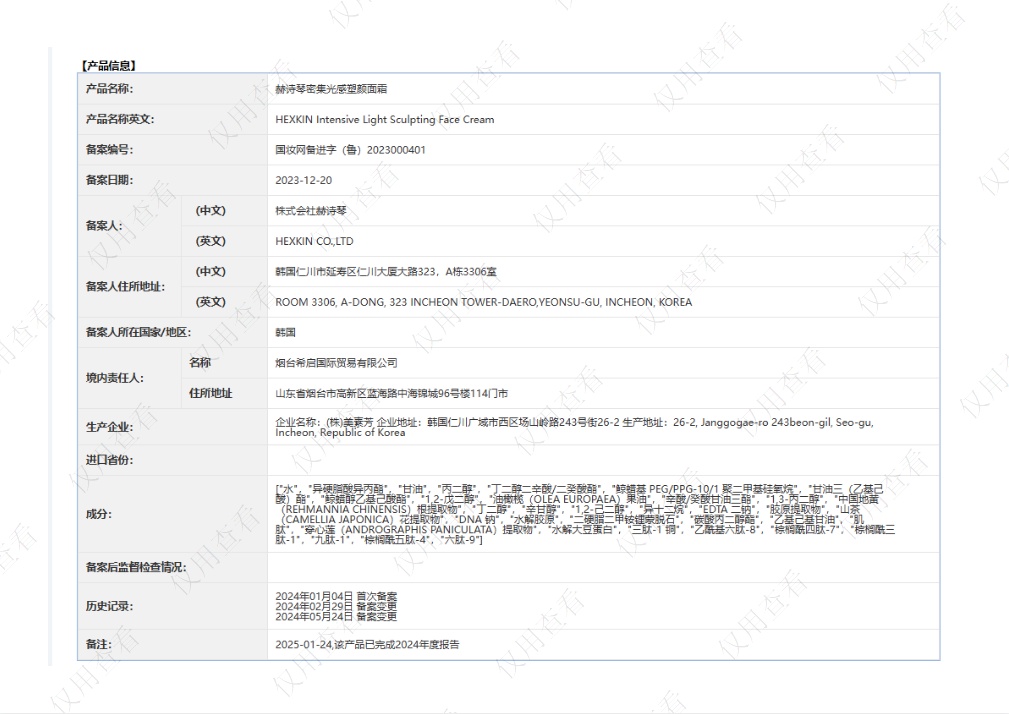
Task: Click the empty 进口省份 value cell
Action: click(602, 460)
